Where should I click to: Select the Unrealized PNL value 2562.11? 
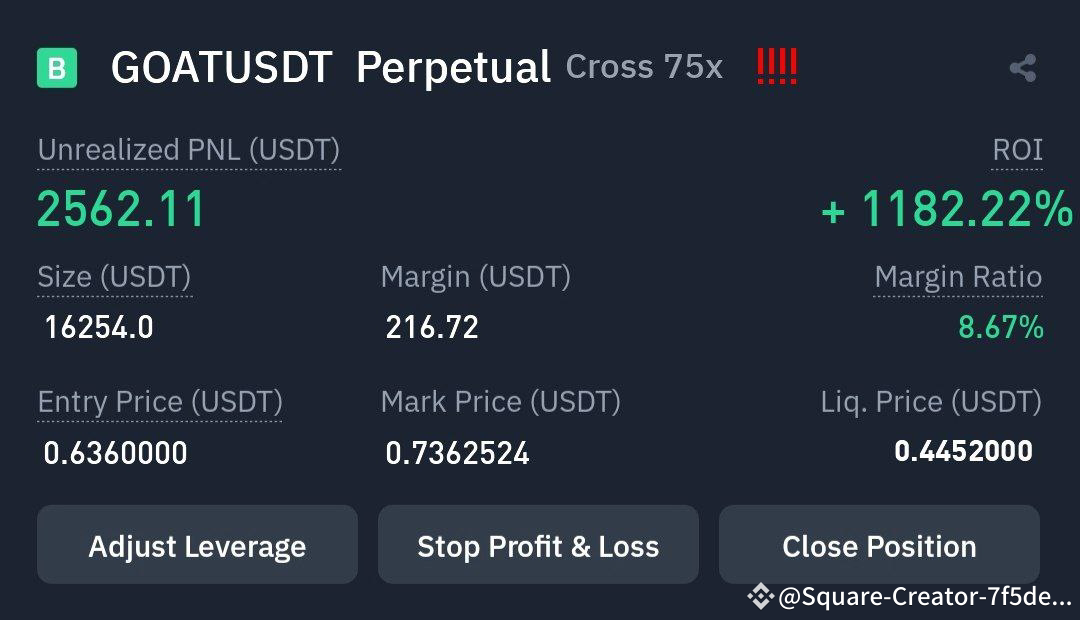point(120,210)
